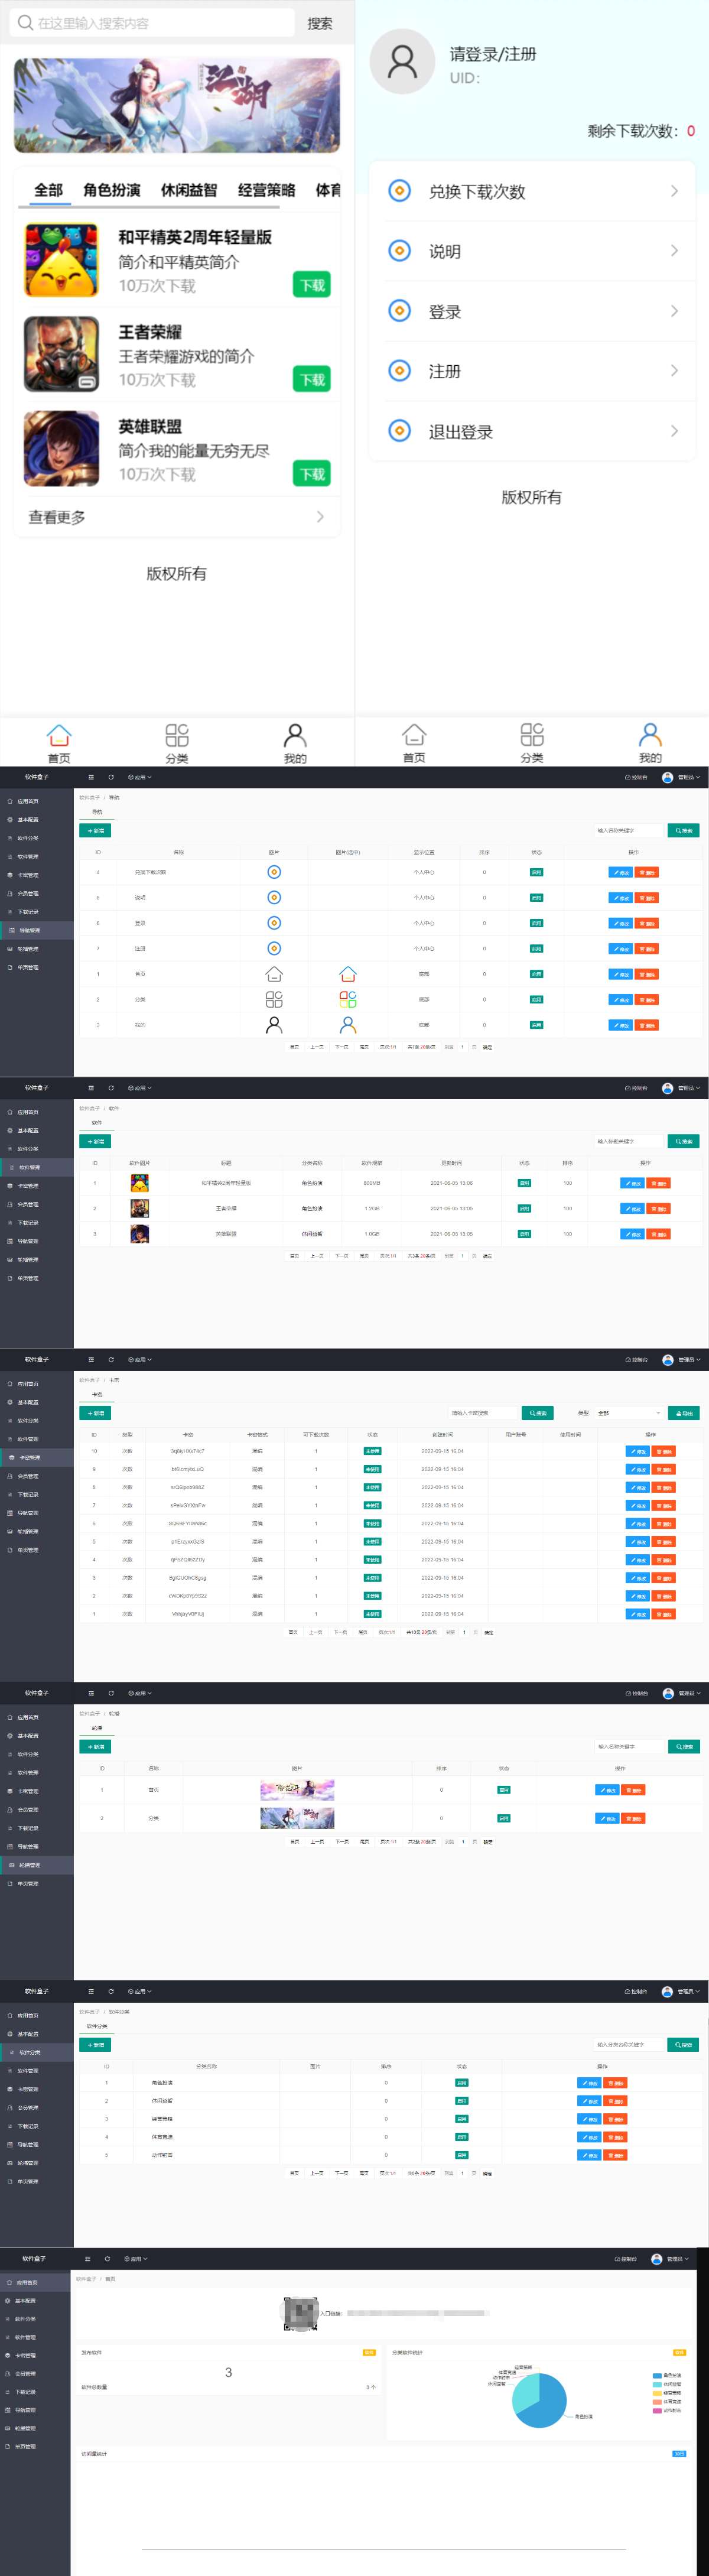Screen dimensions: 709x2576
Task: Click the chevron on the 注册 row
Action: 674,371
